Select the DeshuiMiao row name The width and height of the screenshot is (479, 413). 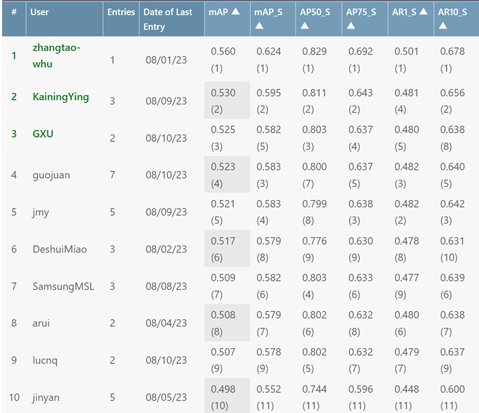tap(60, 249)
